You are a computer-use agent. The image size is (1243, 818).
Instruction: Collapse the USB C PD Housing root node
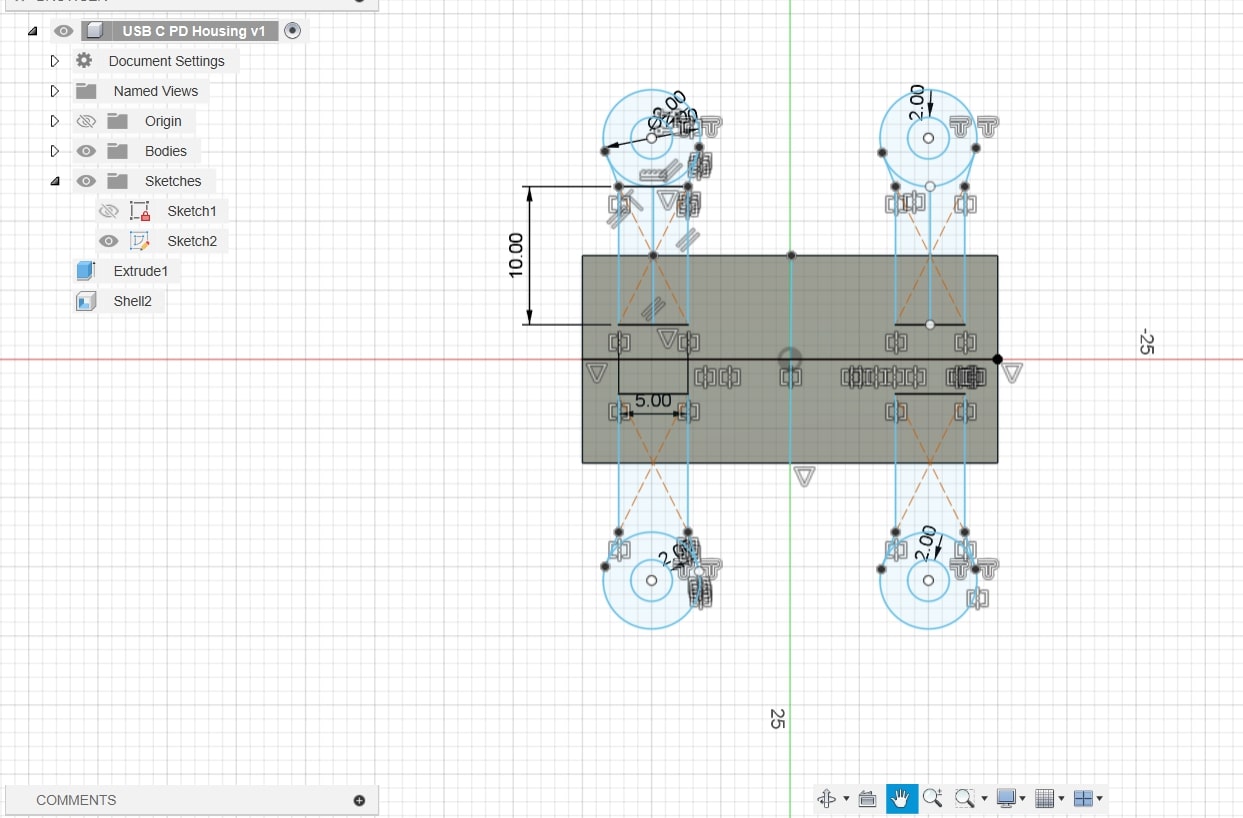33,31
